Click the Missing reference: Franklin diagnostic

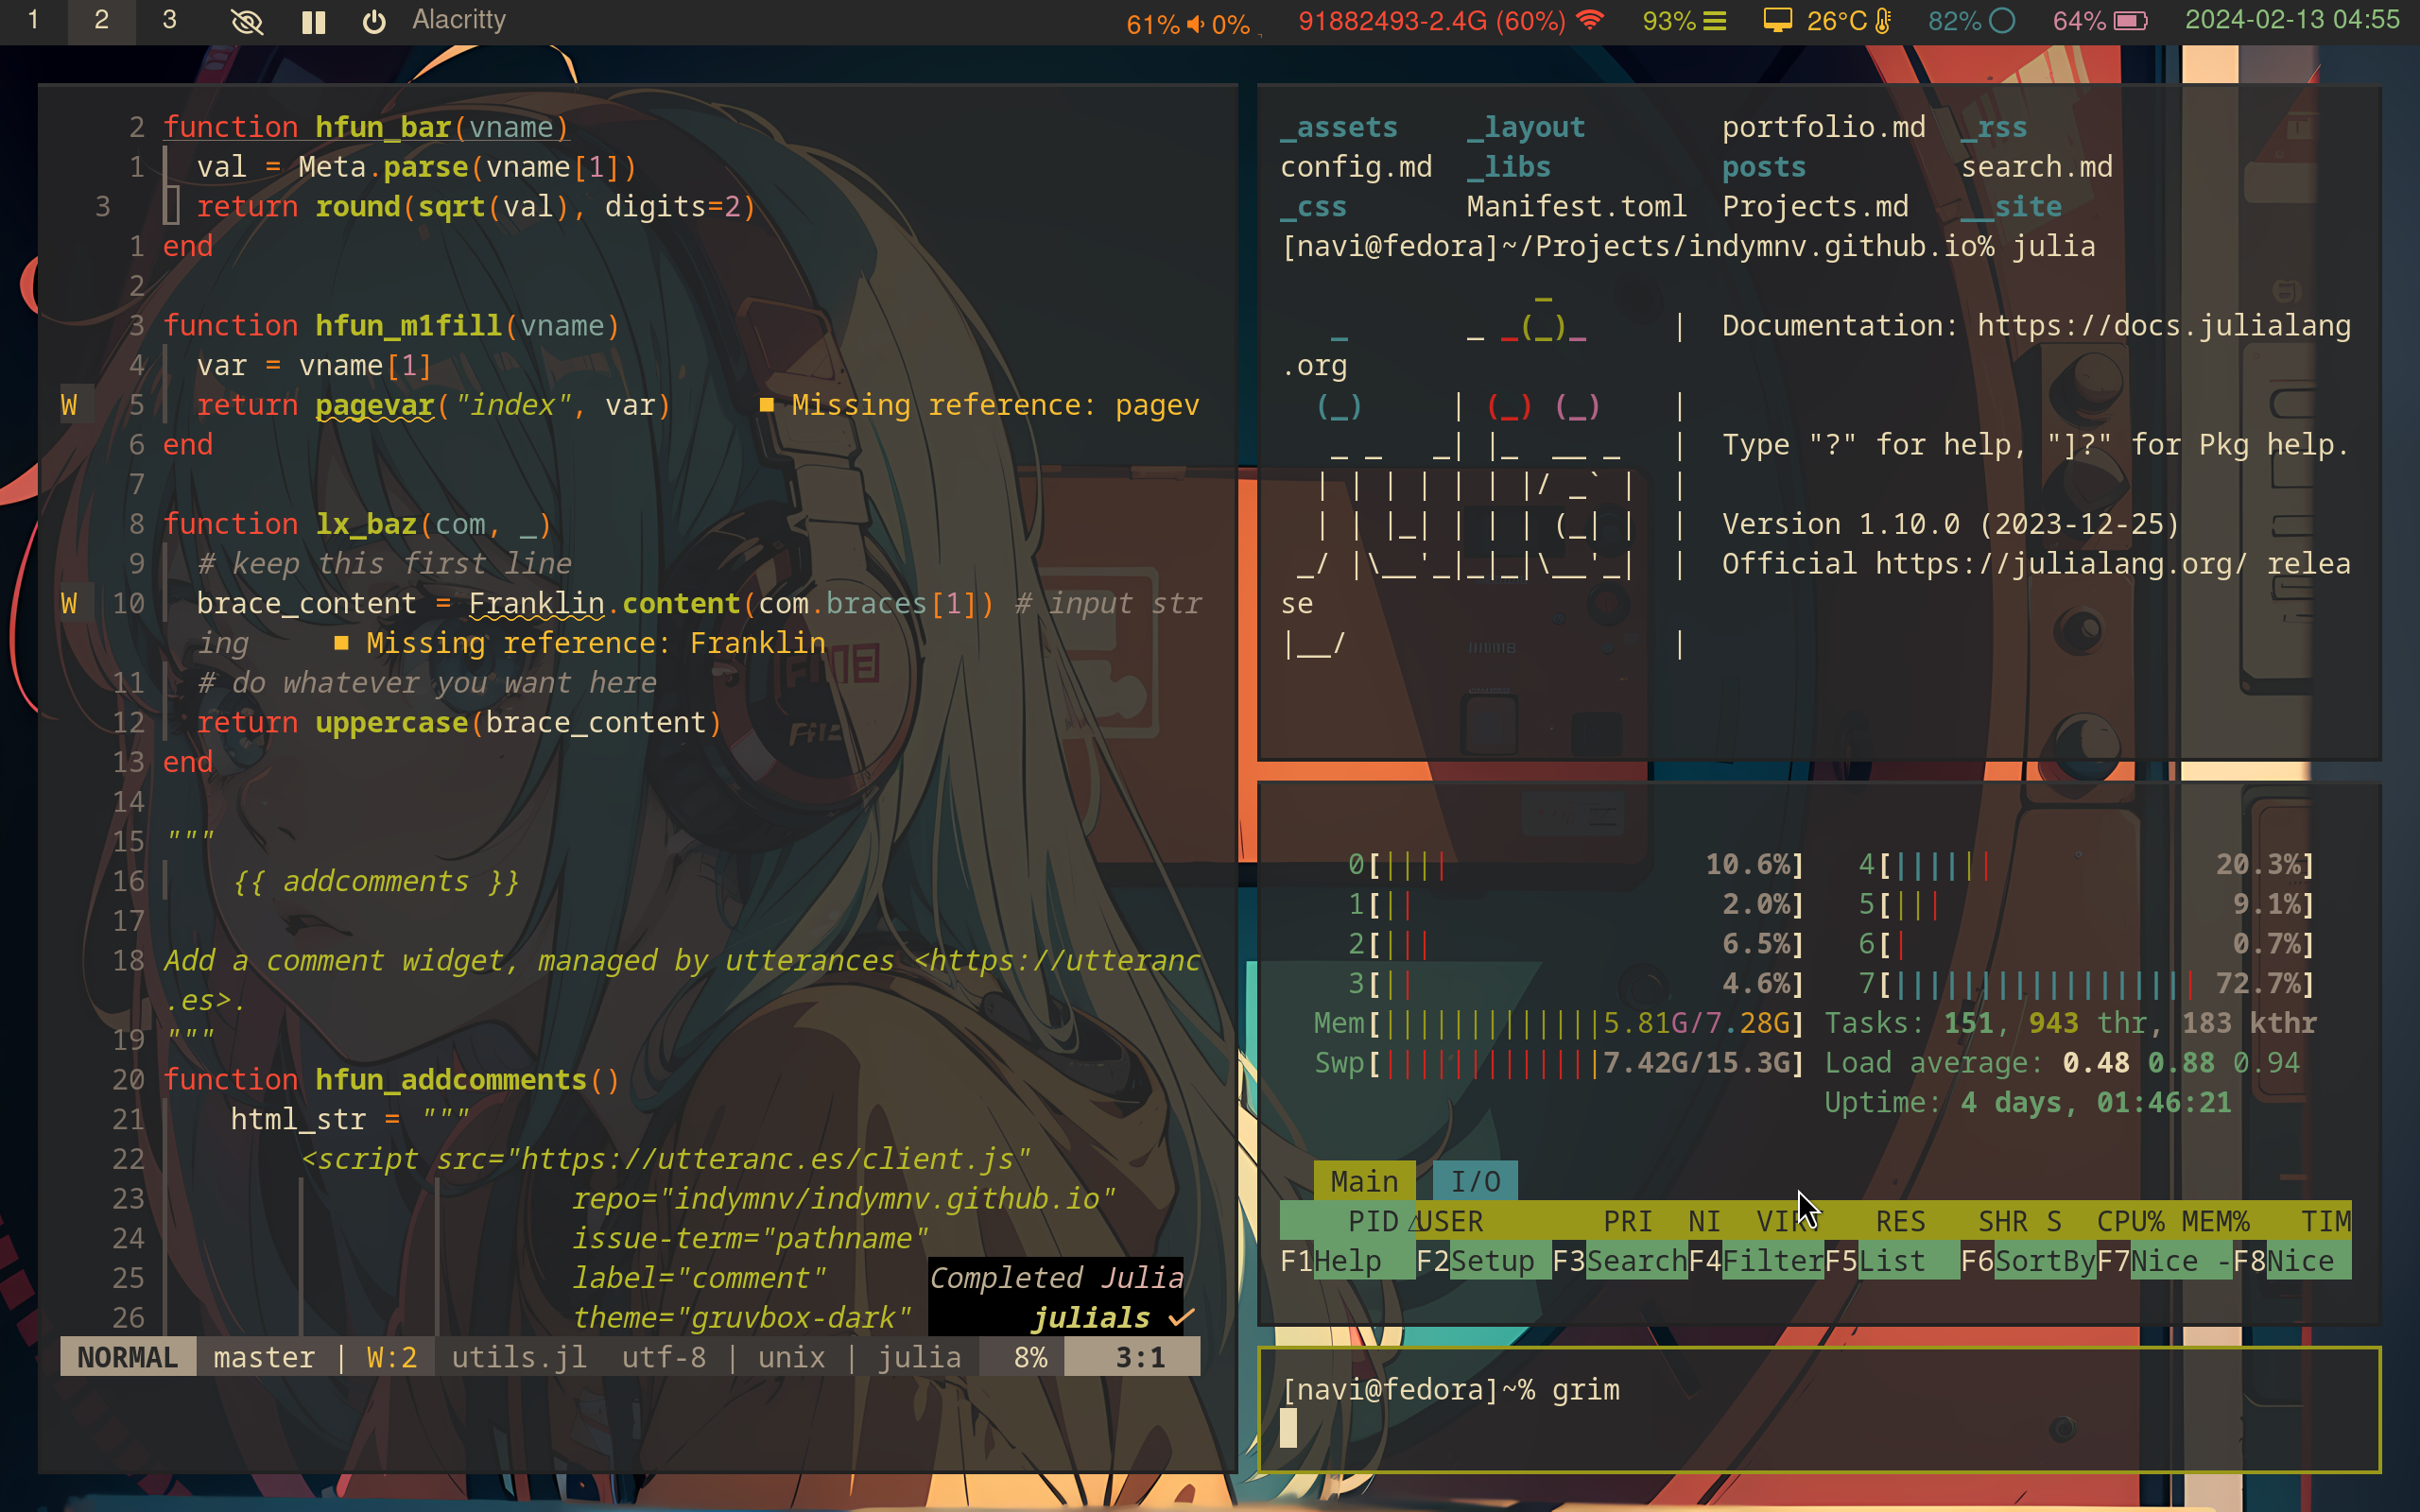(x=580, y=643)
